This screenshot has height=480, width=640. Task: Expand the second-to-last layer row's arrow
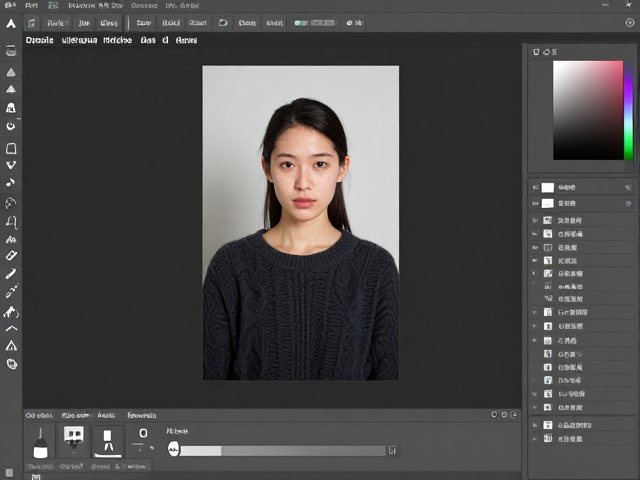(x=535, y=425)
